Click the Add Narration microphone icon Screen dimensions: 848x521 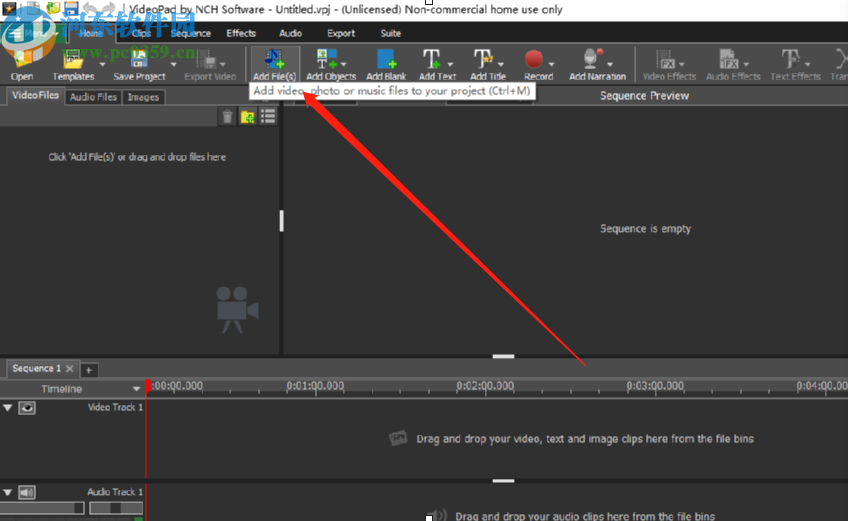(592, 60)
